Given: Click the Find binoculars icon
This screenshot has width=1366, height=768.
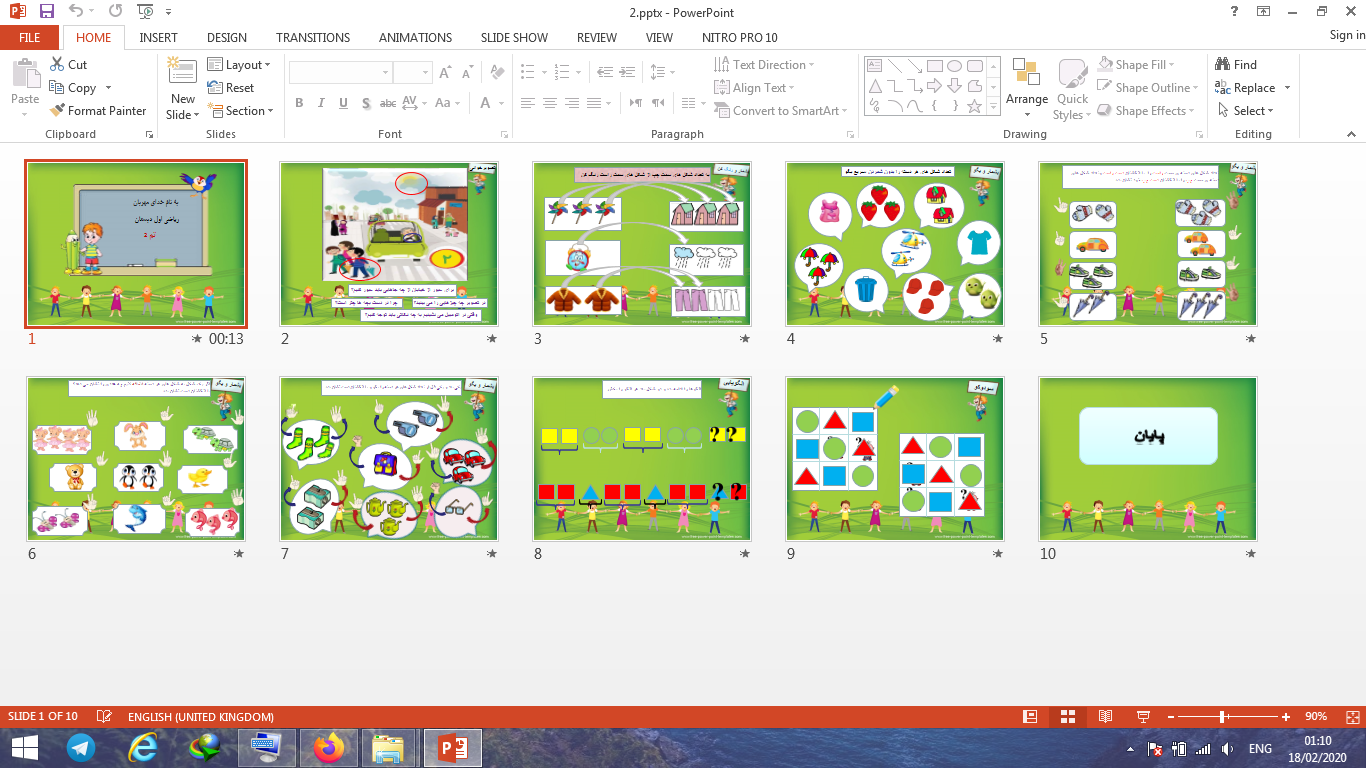Looking at the screenshot, I should click(1222, 65).
